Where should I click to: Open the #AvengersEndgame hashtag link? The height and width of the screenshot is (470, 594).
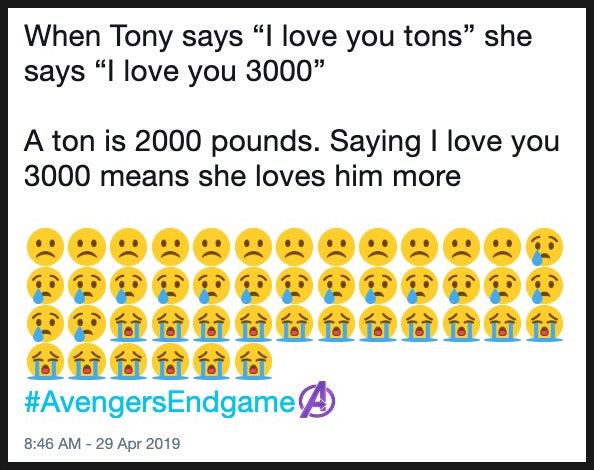[x=159, y=403]
